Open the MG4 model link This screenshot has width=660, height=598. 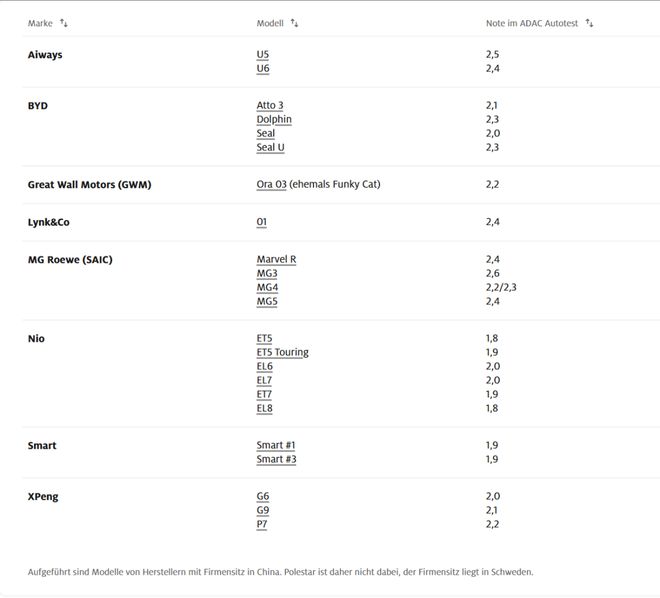point(267,287)
